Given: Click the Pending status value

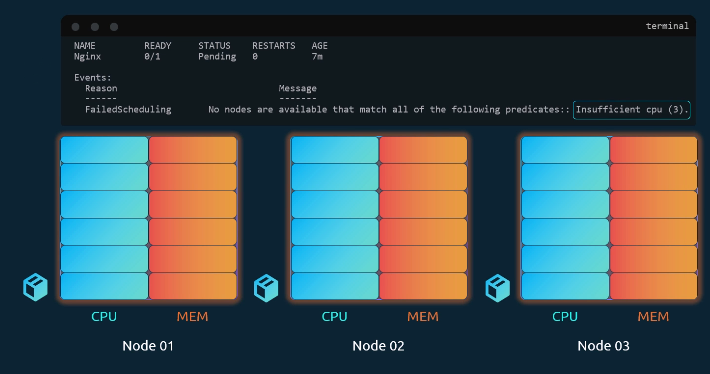Looking at the screenshot, I should (x=217, y=57).
